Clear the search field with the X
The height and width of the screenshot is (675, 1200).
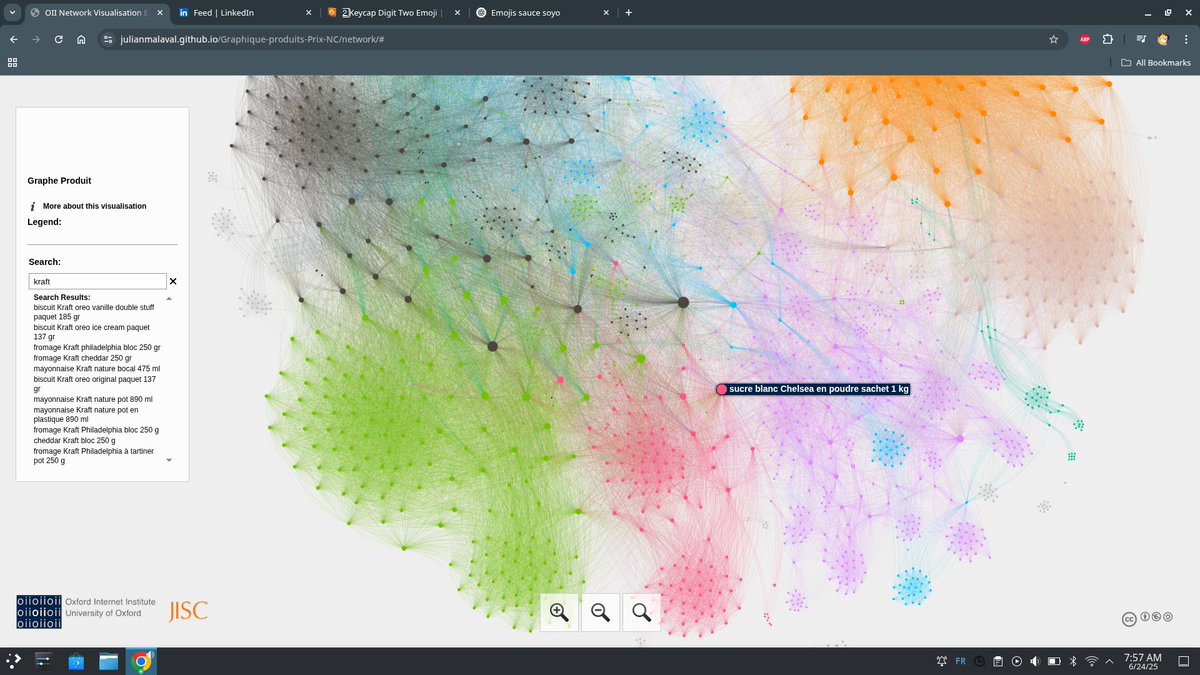pos(173,282)
